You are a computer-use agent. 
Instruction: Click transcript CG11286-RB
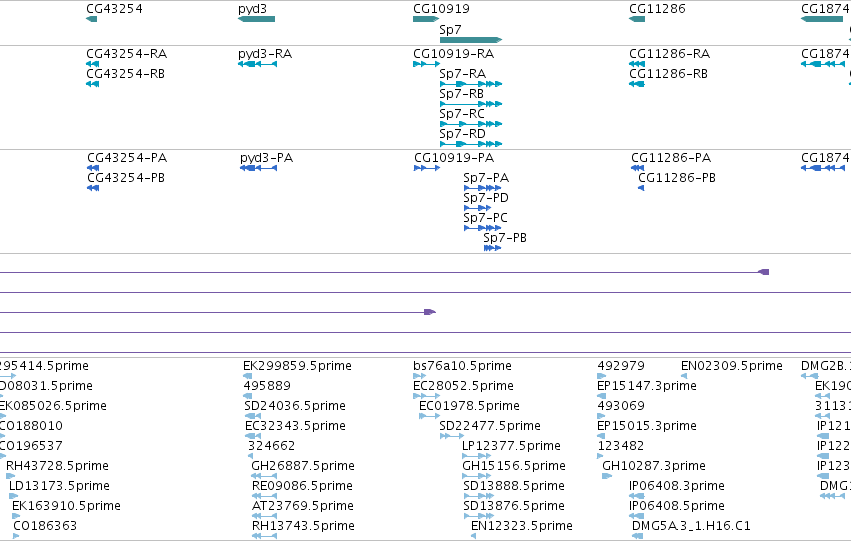pos(669,74)
